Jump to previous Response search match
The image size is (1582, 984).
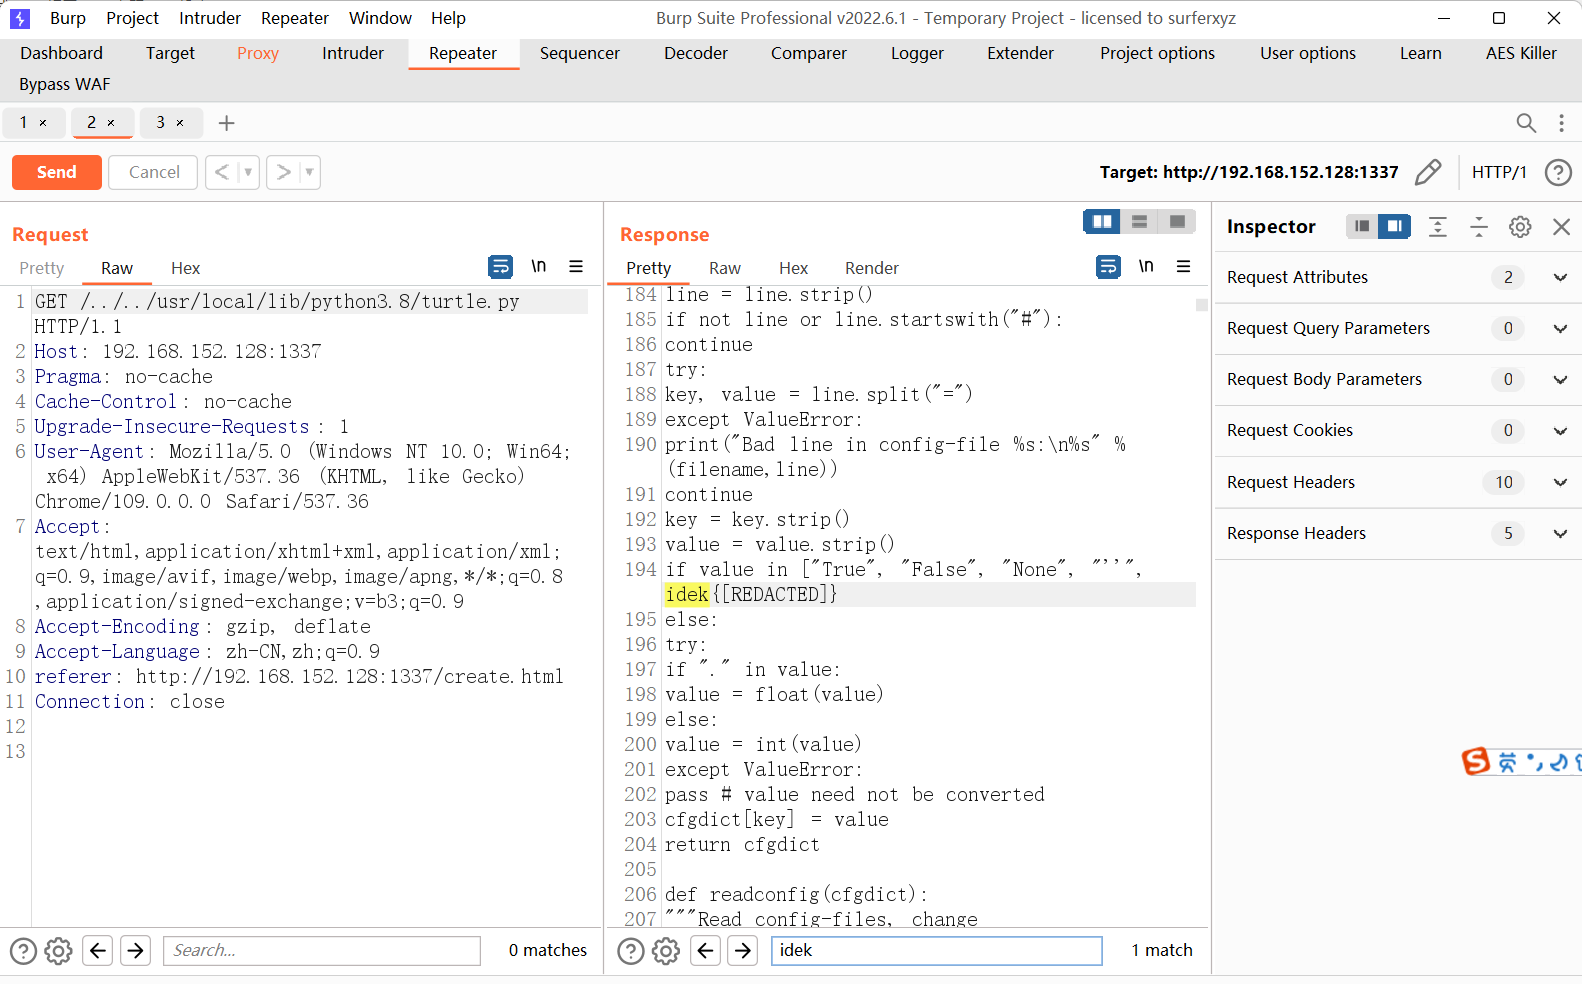[x=705, y=950]
